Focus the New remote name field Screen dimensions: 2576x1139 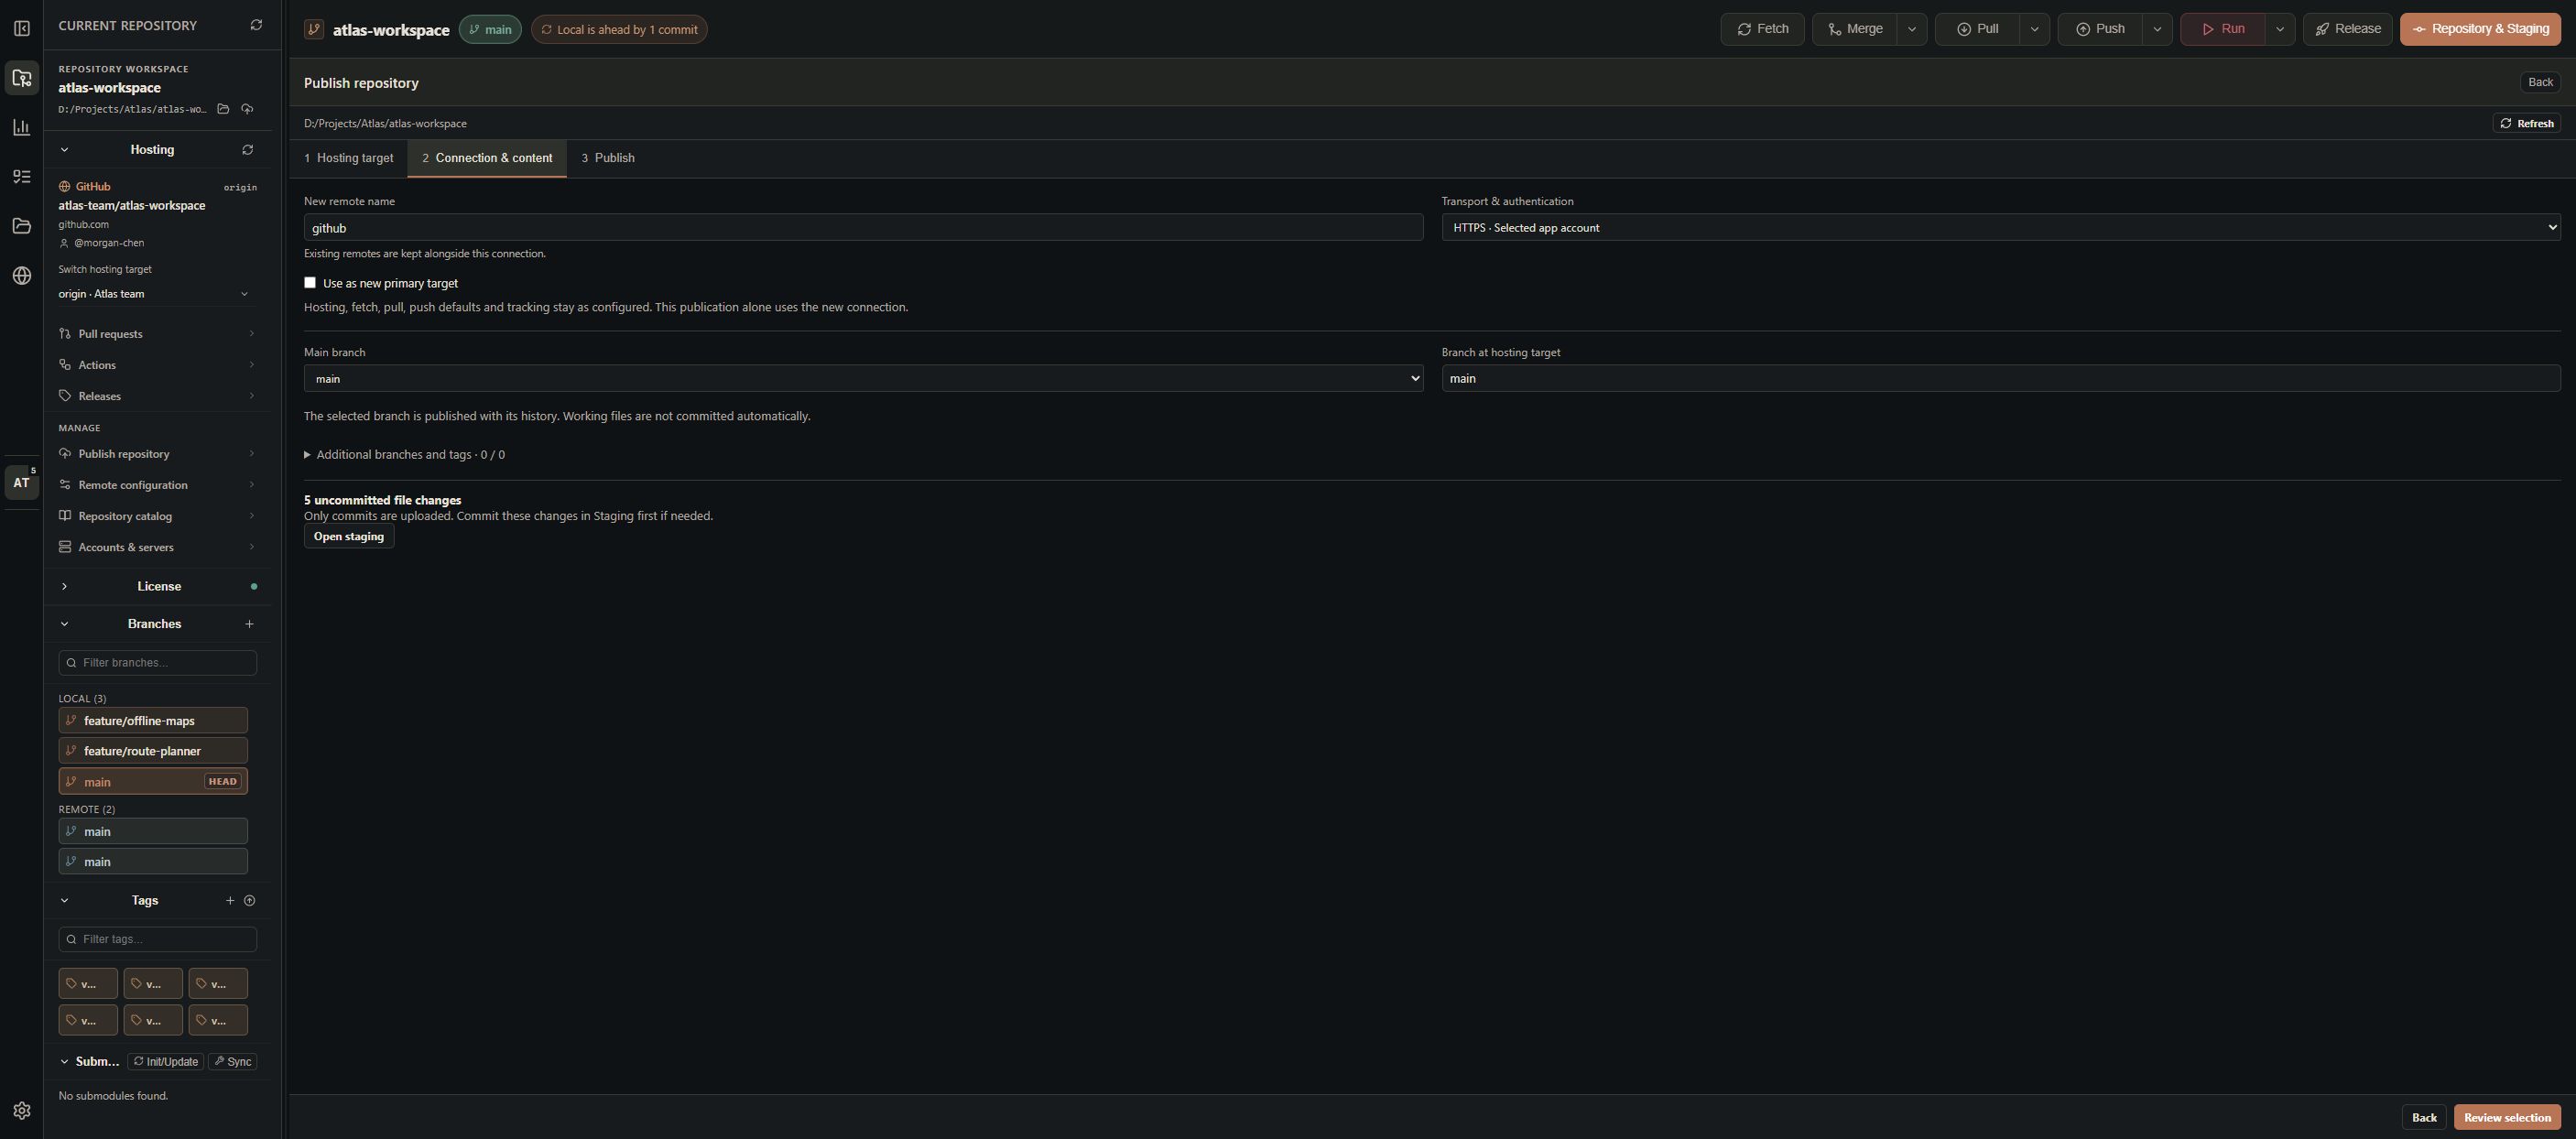(x=863, y=228)
